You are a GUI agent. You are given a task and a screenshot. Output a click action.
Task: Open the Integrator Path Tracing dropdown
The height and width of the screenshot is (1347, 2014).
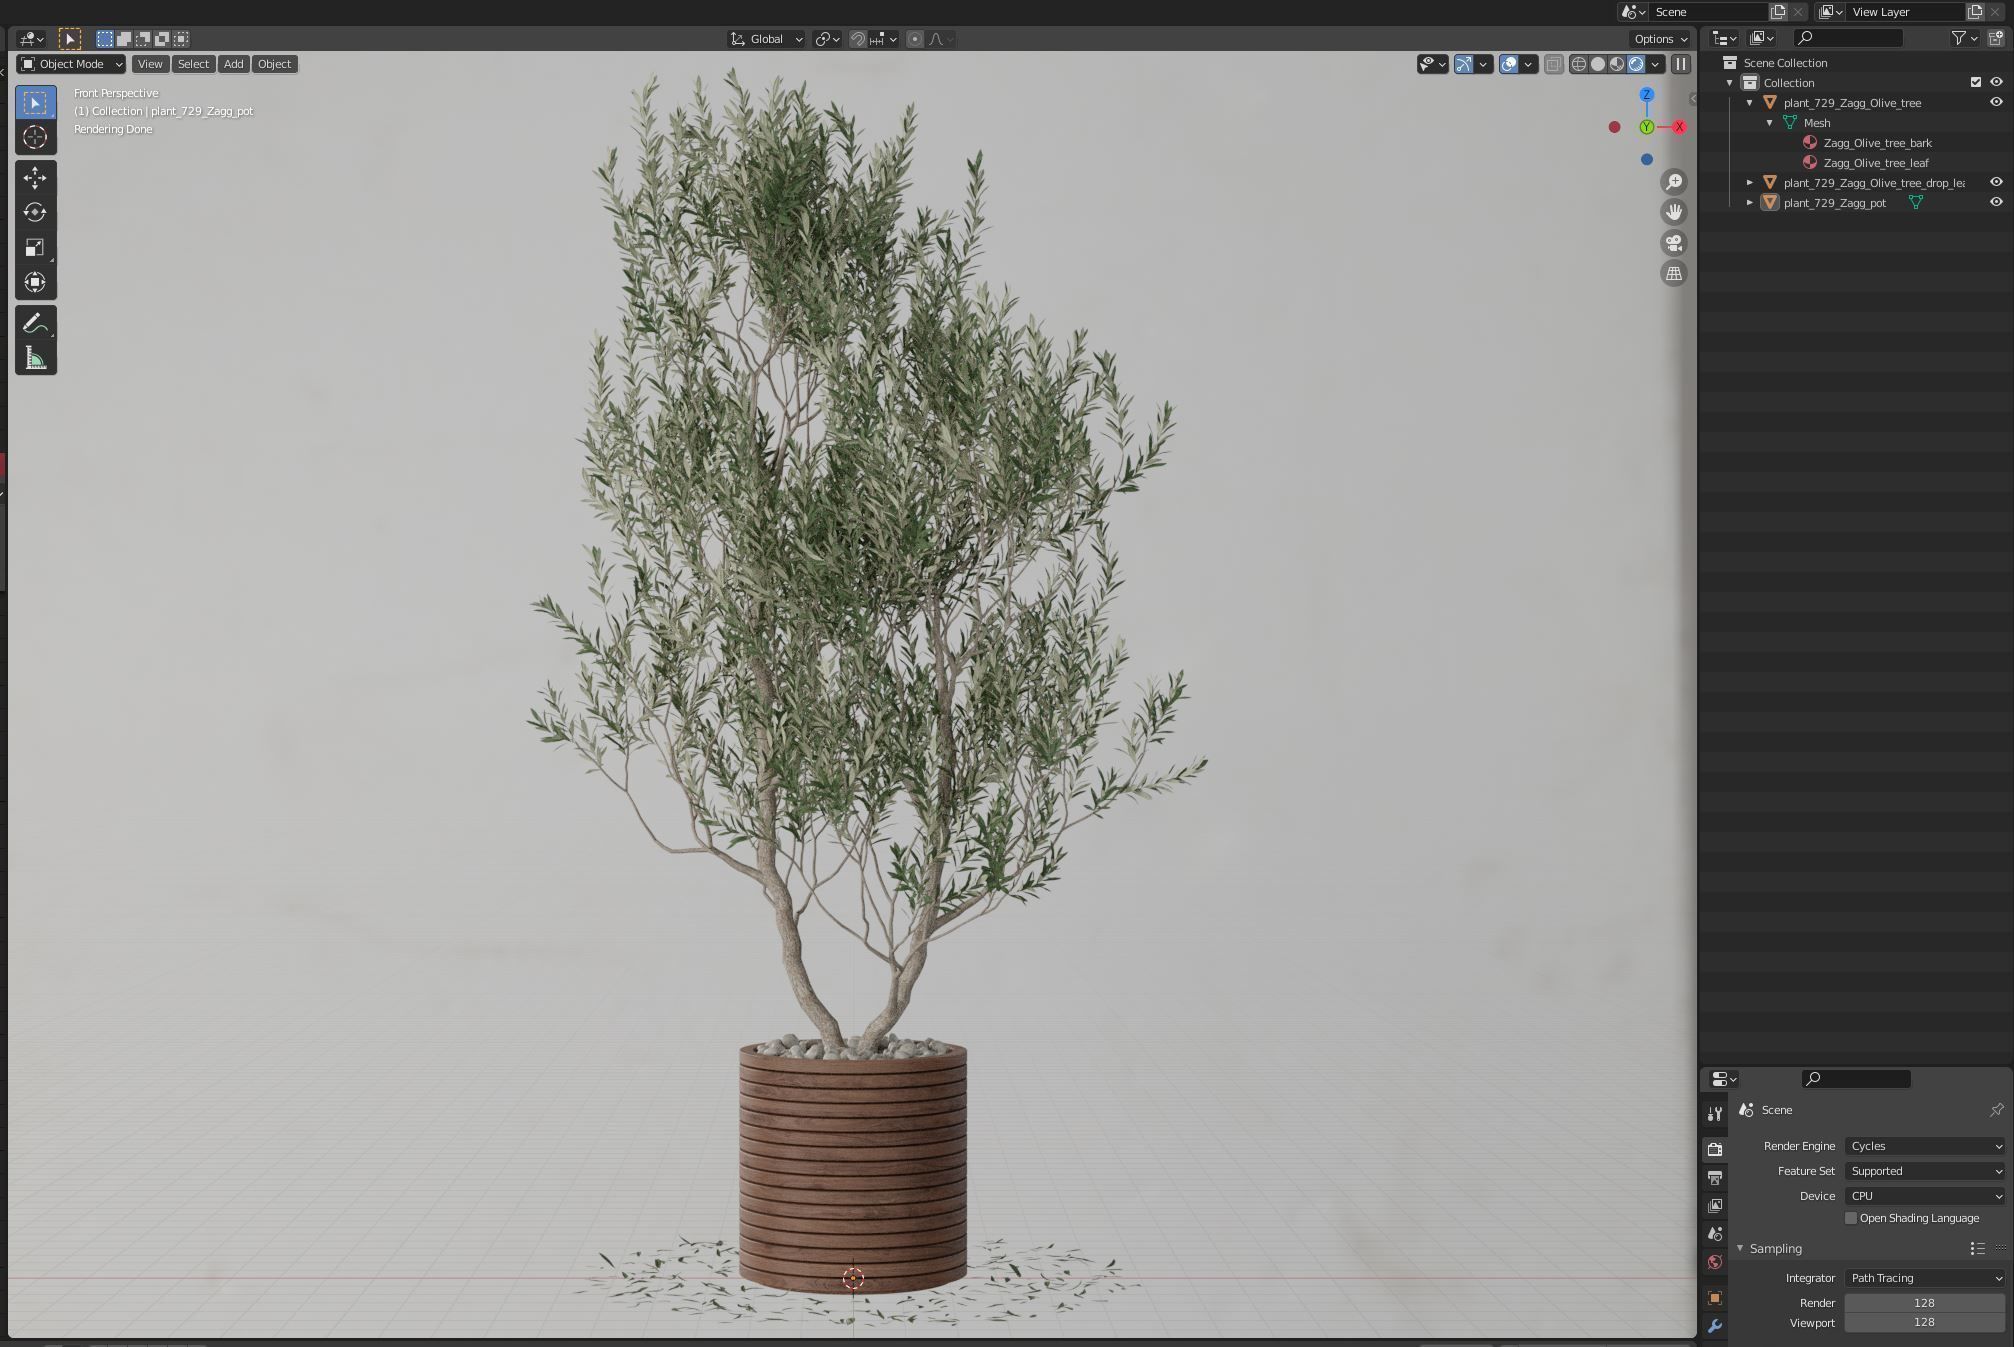tap(1925, 1278)
